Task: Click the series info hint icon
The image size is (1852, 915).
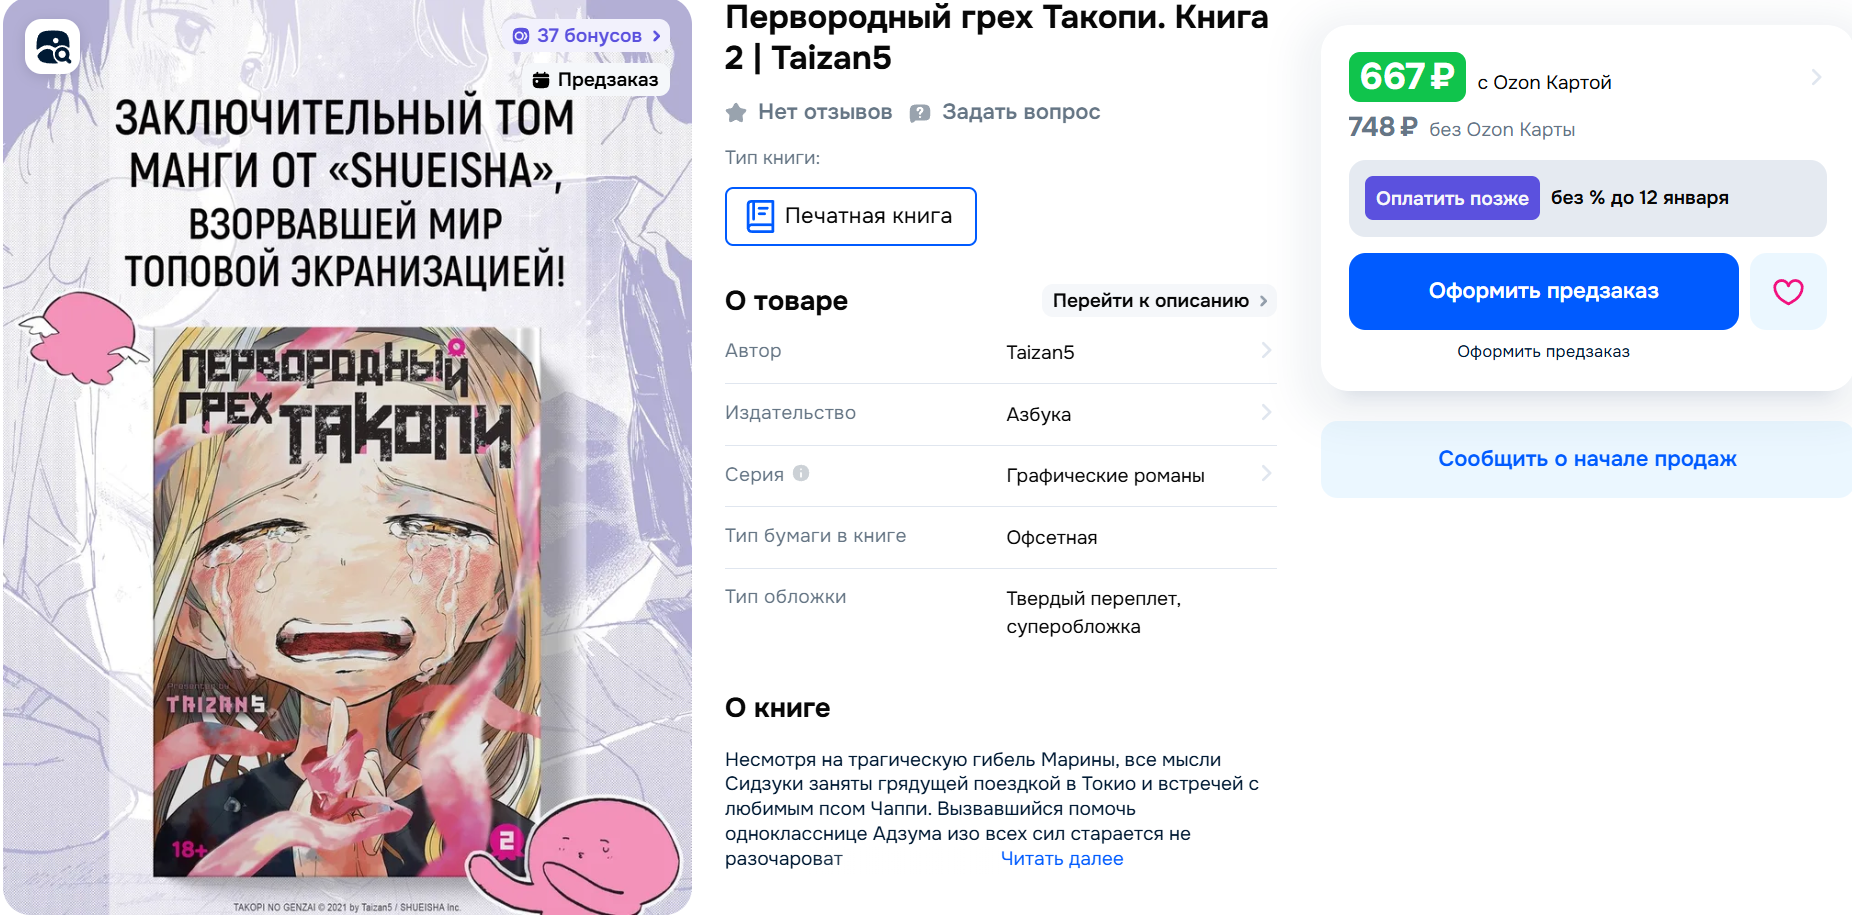Action: [x=801, y=473]
